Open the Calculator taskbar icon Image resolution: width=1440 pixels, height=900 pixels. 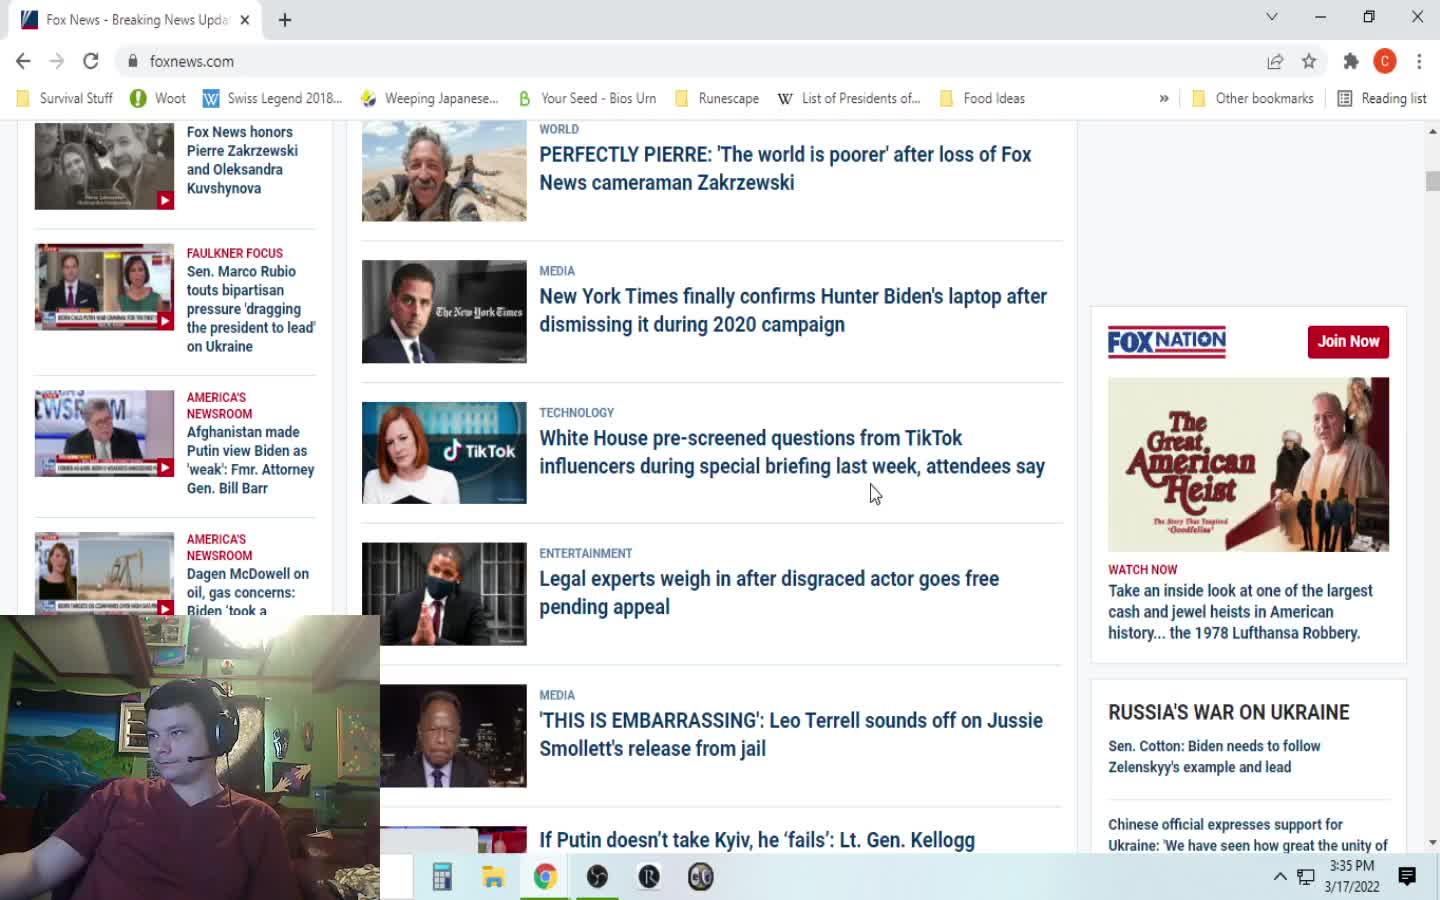442,877
